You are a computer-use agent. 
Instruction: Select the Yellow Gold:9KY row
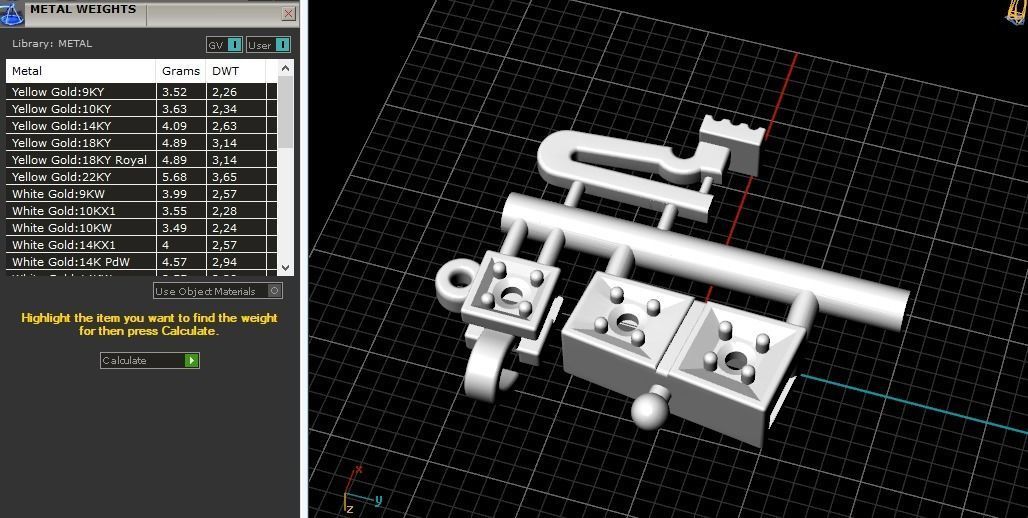pyautogui.click(x=142, y=92)
